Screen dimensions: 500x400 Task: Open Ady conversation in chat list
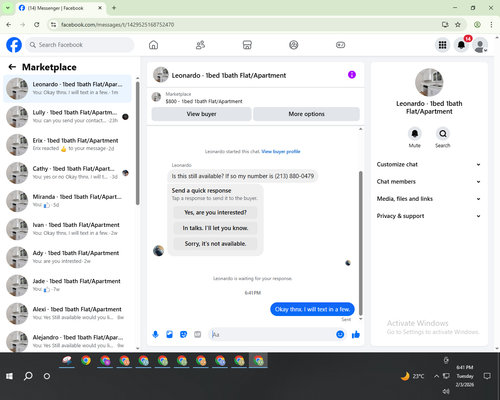click(x=67, y=257)
